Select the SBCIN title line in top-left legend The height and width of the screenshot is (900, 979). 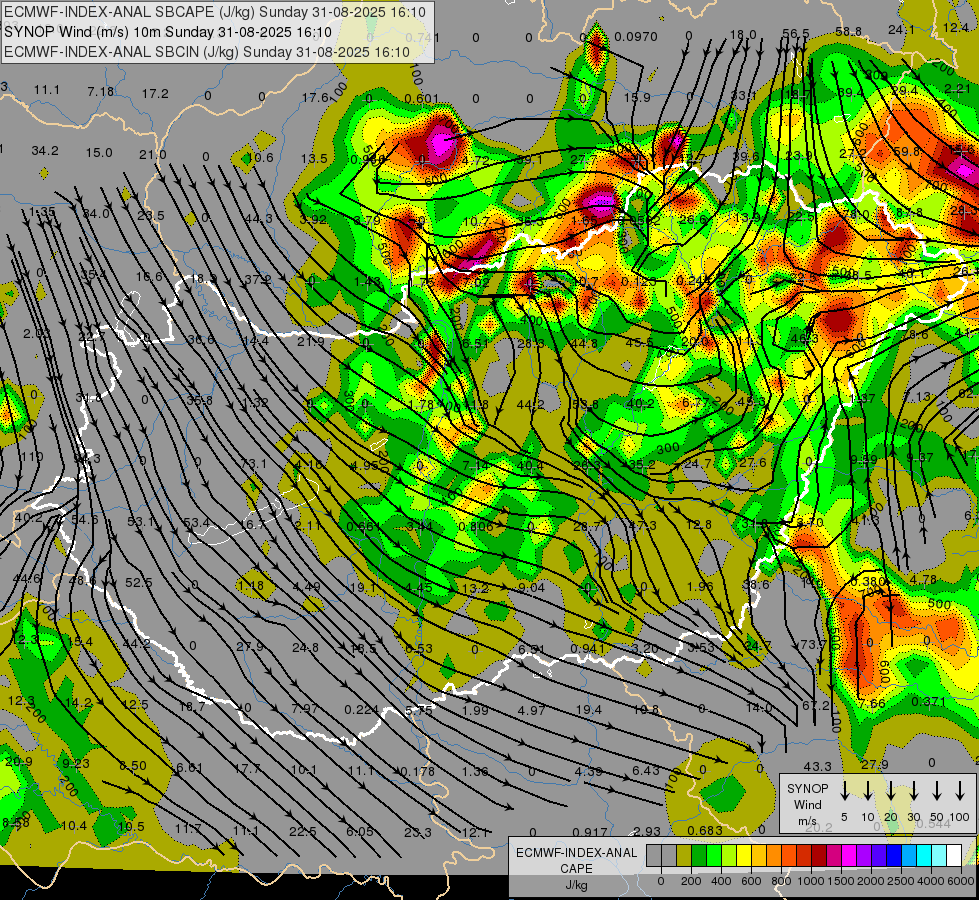click(x=207, y=52)
